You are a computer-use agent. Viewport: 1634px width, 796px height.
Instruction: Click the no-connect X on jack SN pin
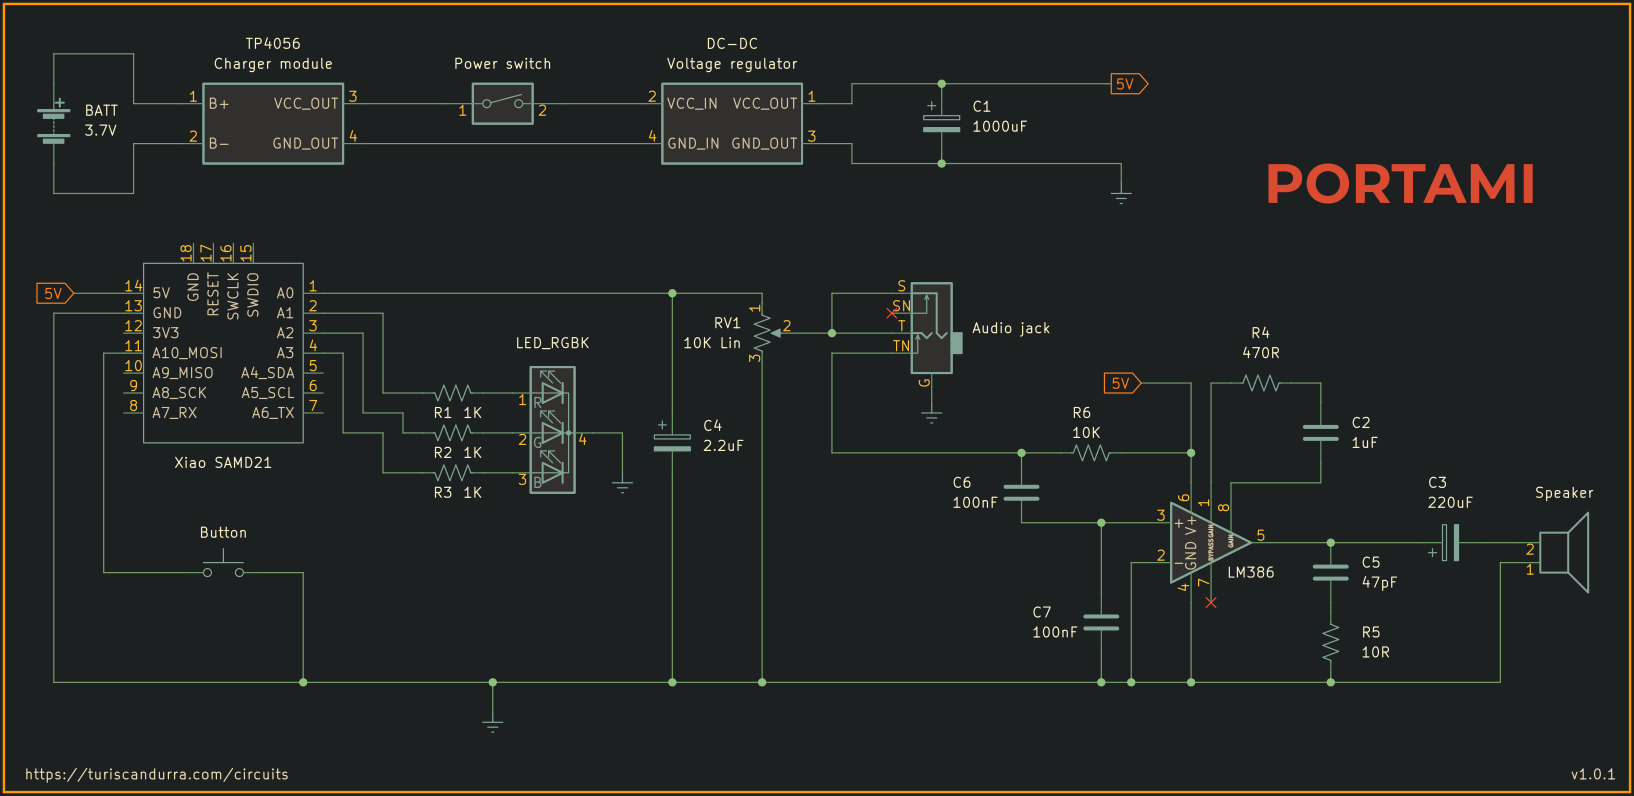pyautogui.click(x=891, y=313)
